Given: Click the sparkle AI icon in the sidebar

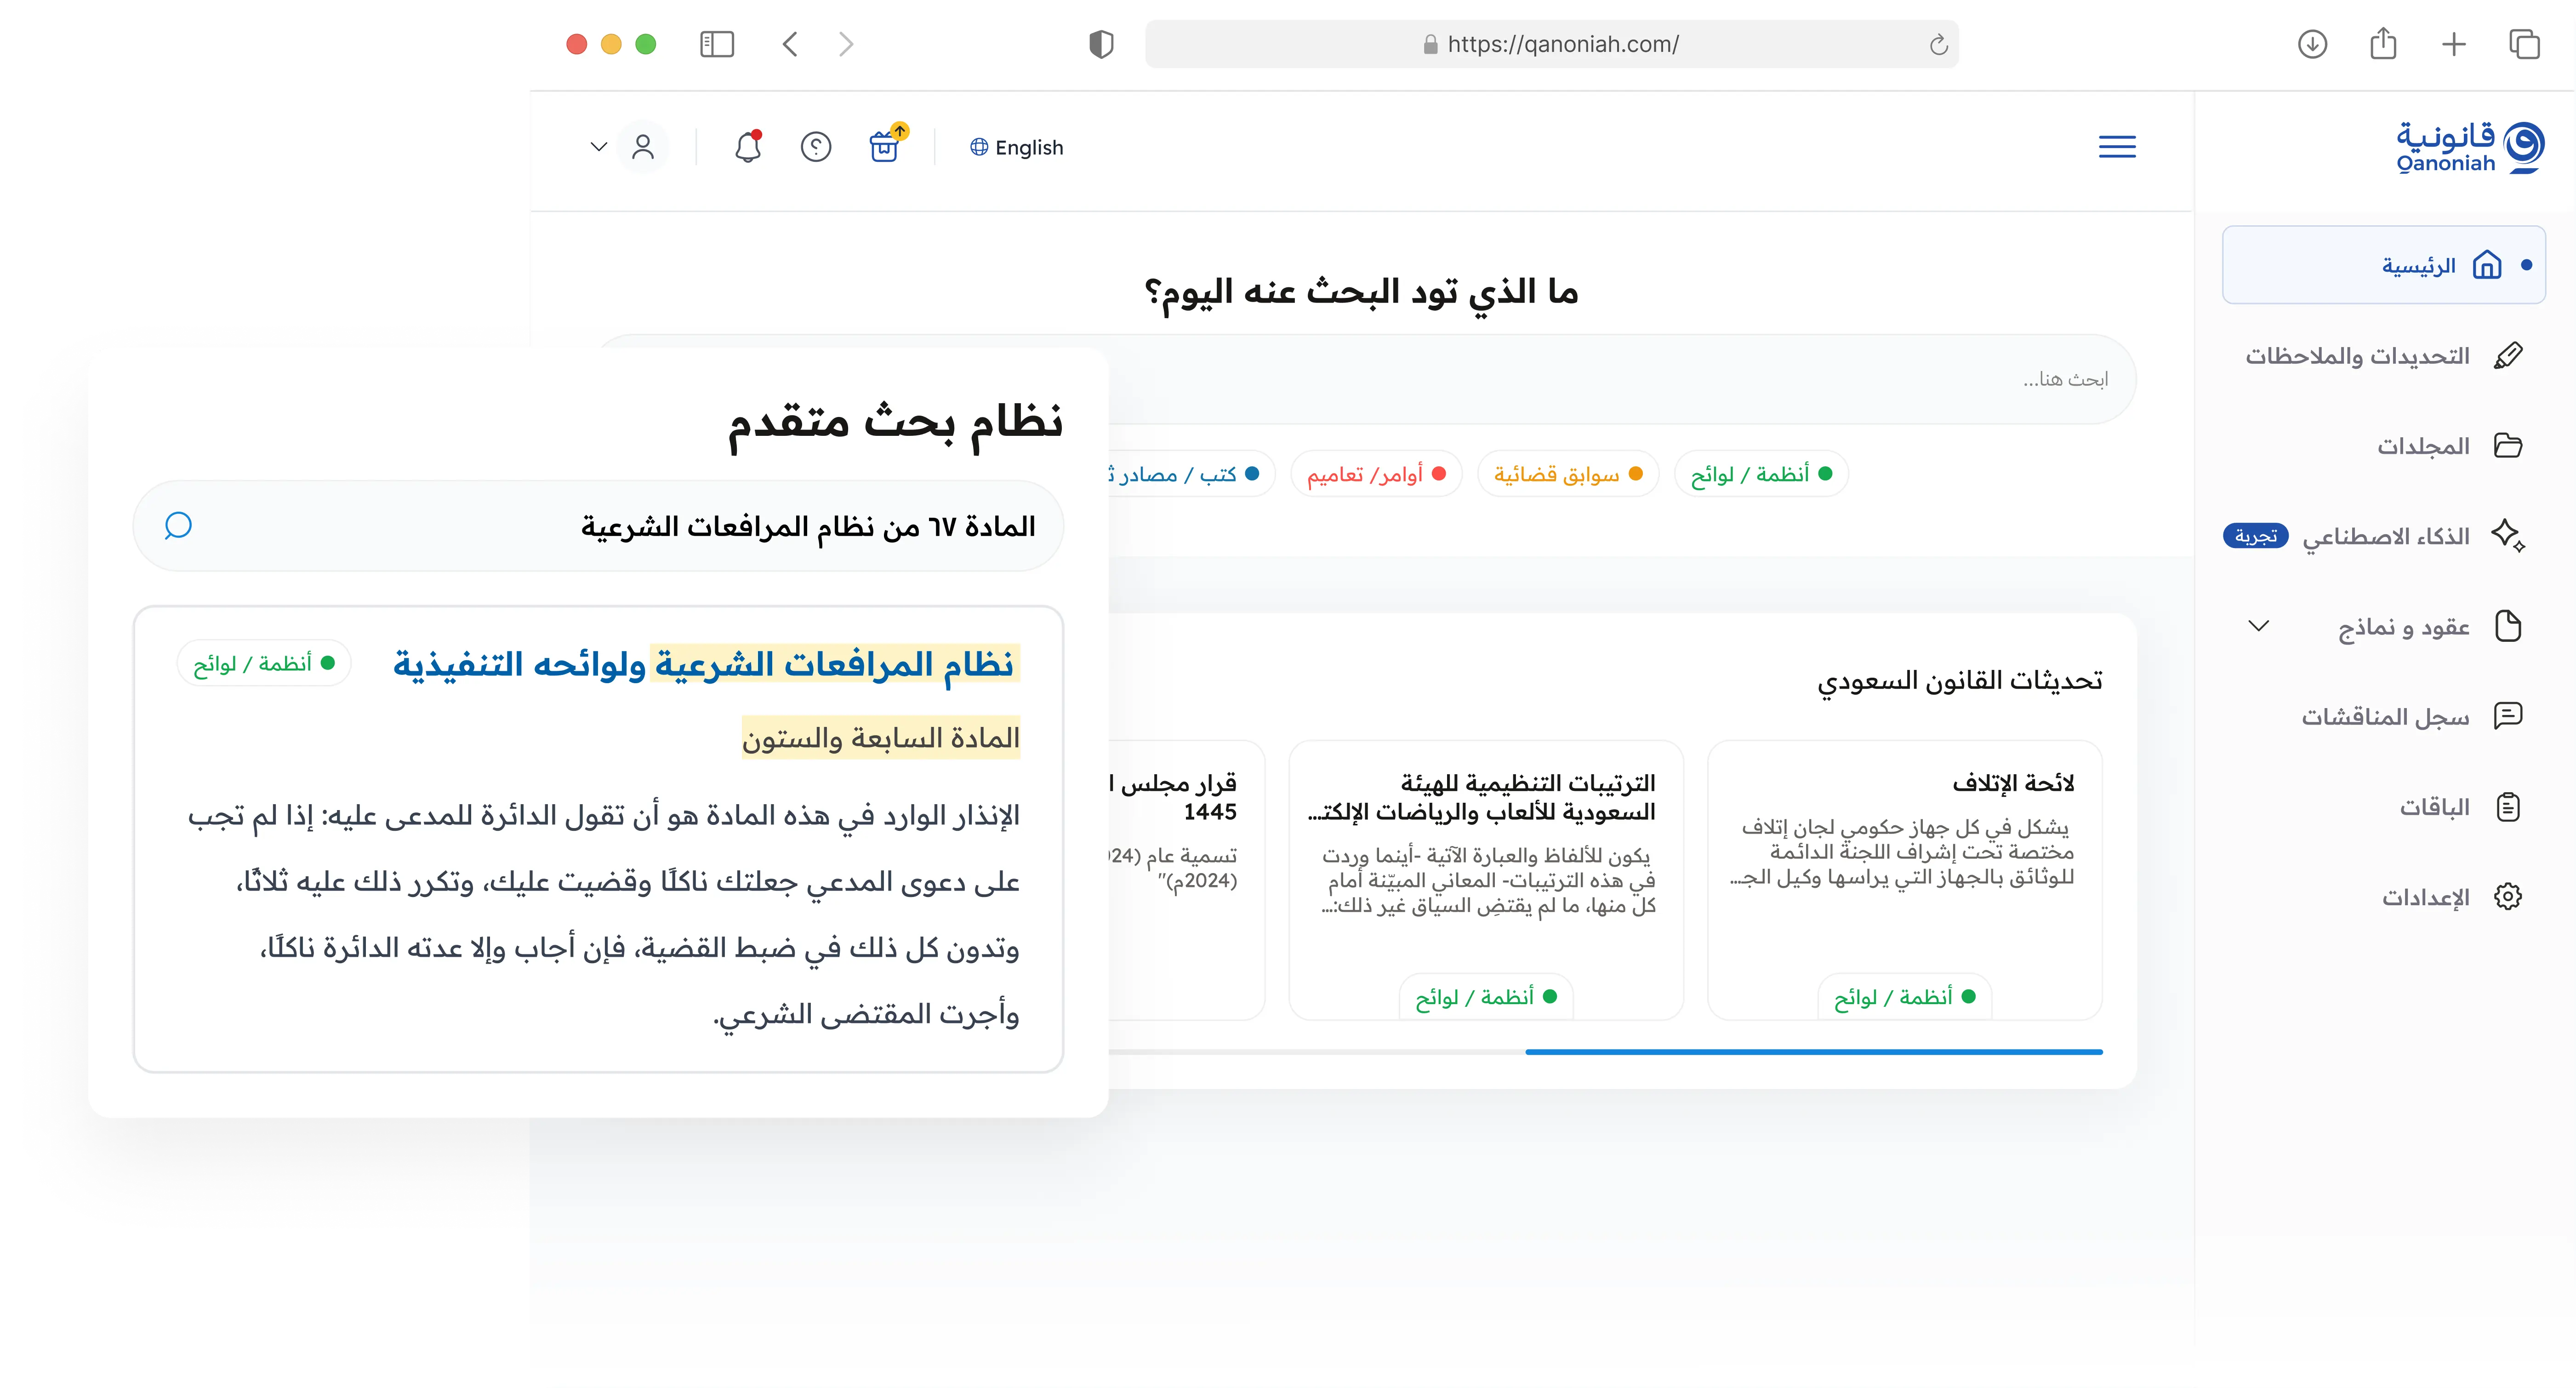Looking at the screenshot, I should (2508, 535).
